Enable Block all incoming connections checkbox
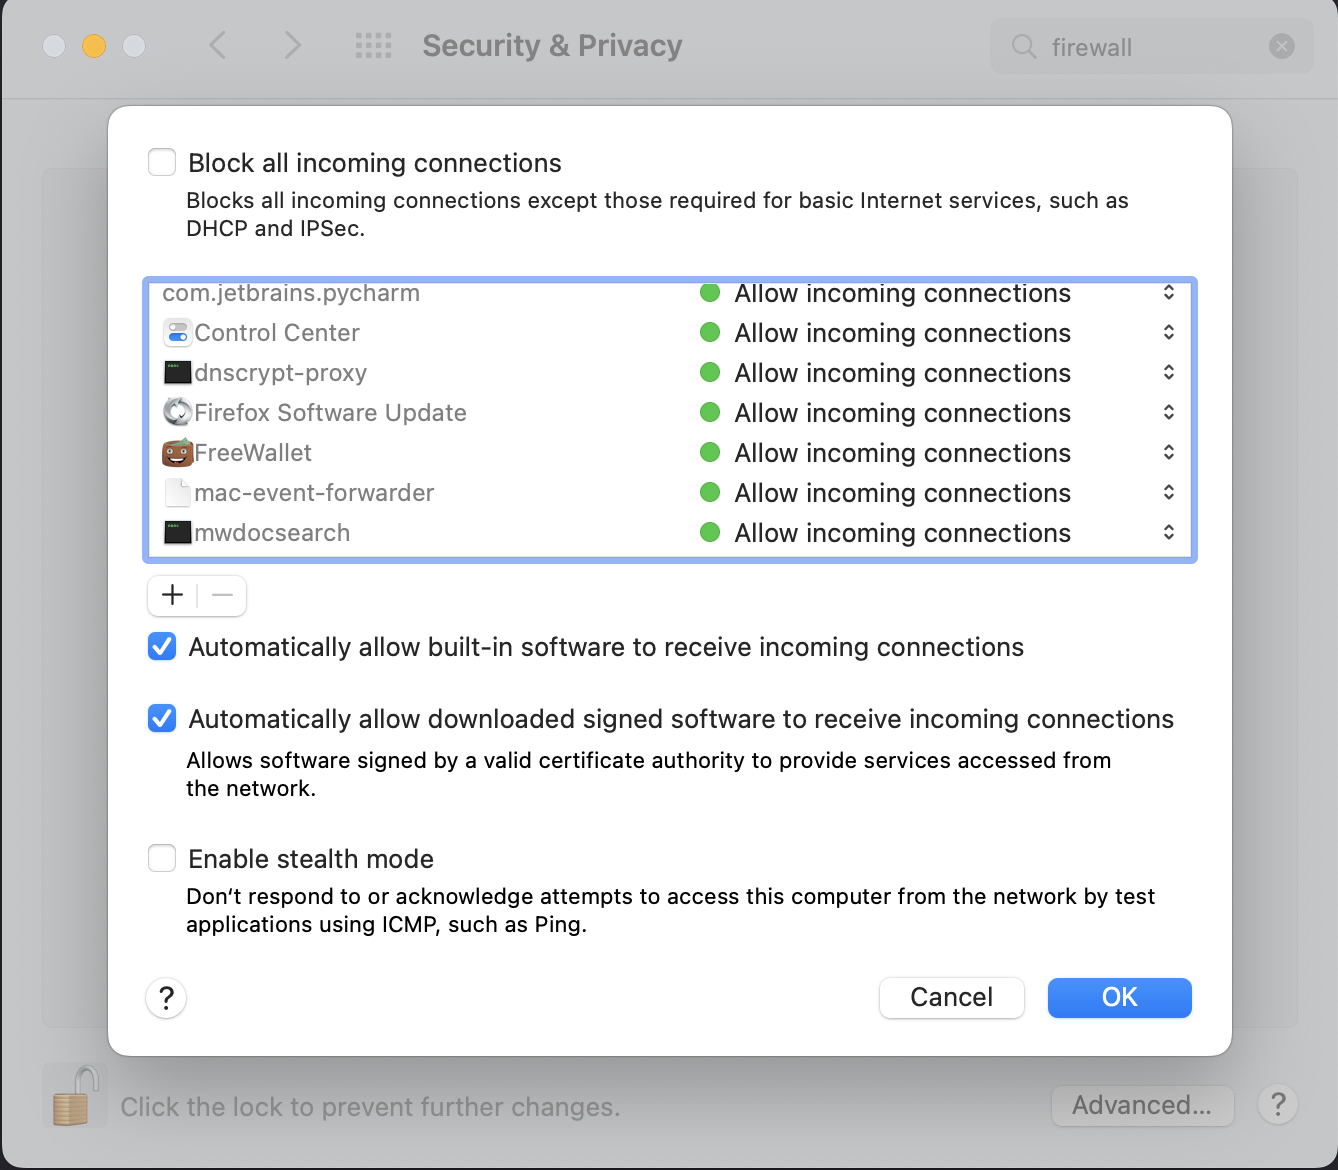The width and height of the screenshot is (1338, 1170). (x=162, y=162)
